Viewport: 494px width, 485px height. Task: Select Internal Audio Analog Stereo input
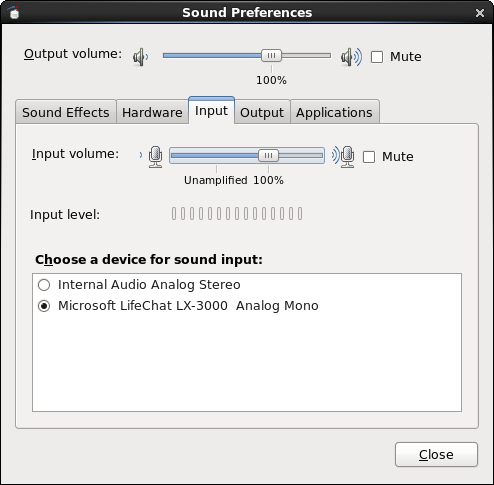click(x=44, y=285)
